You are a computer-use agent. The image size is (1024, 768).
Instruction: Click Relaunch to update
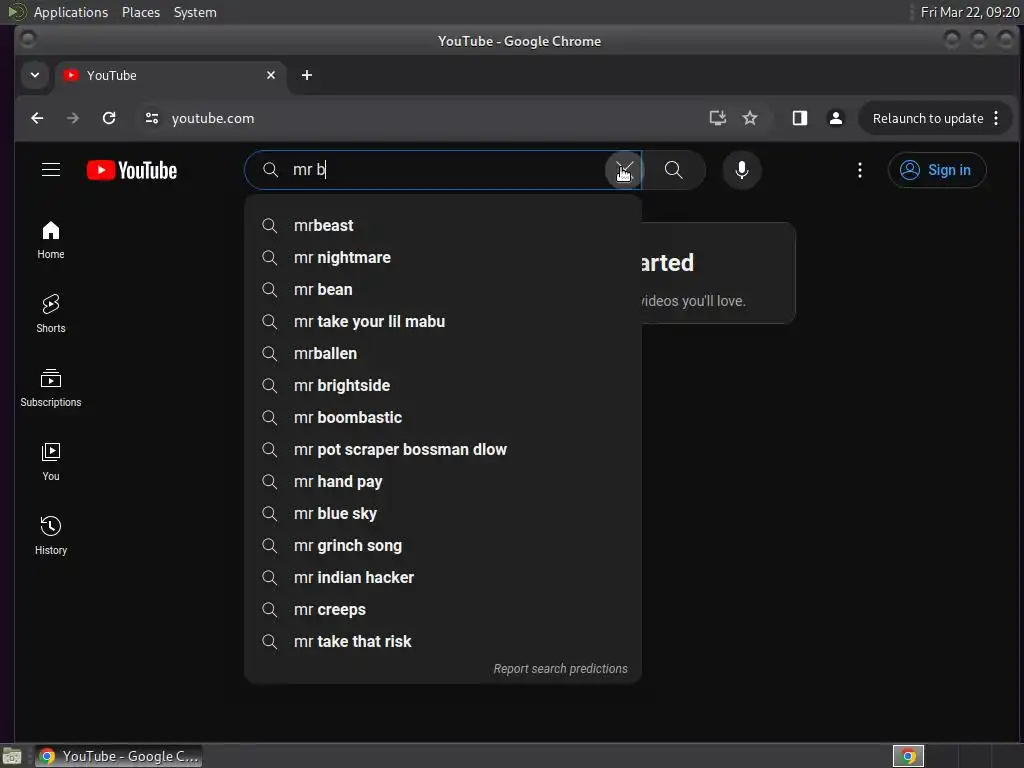point(927,118)
